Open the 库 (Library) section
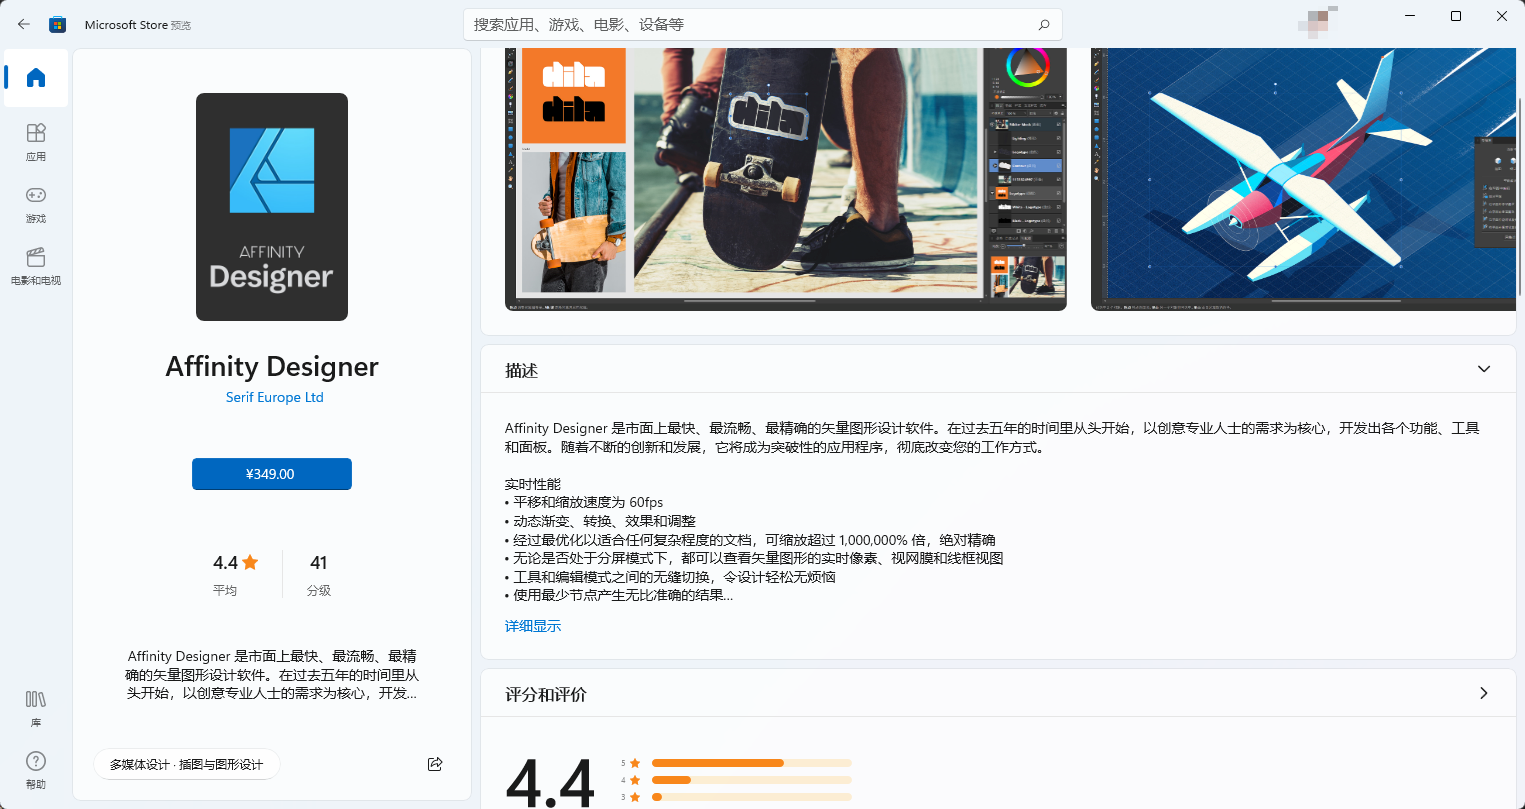 click(36, 708)
